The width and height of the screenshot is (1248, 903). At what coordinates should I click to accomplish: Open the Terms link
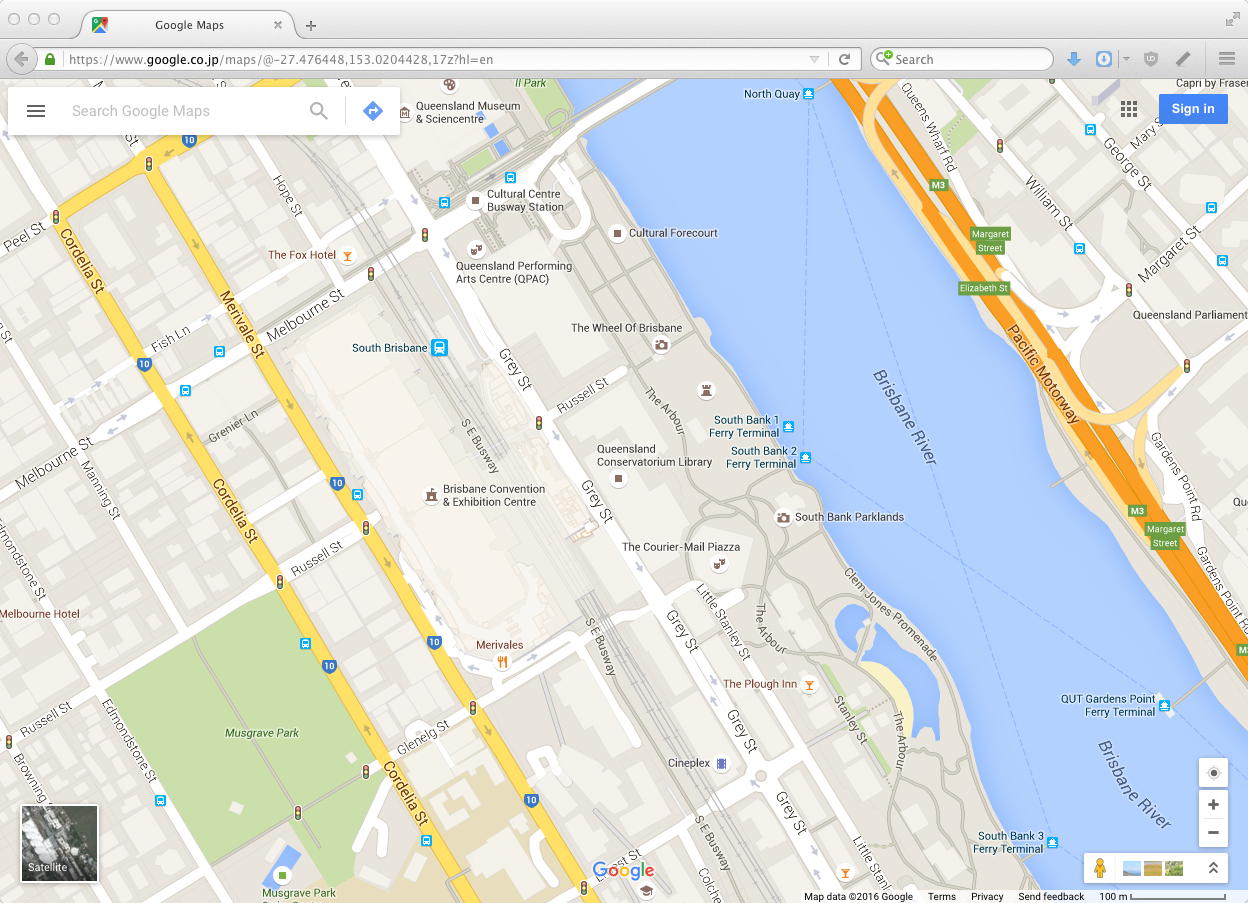click(942, 896)
